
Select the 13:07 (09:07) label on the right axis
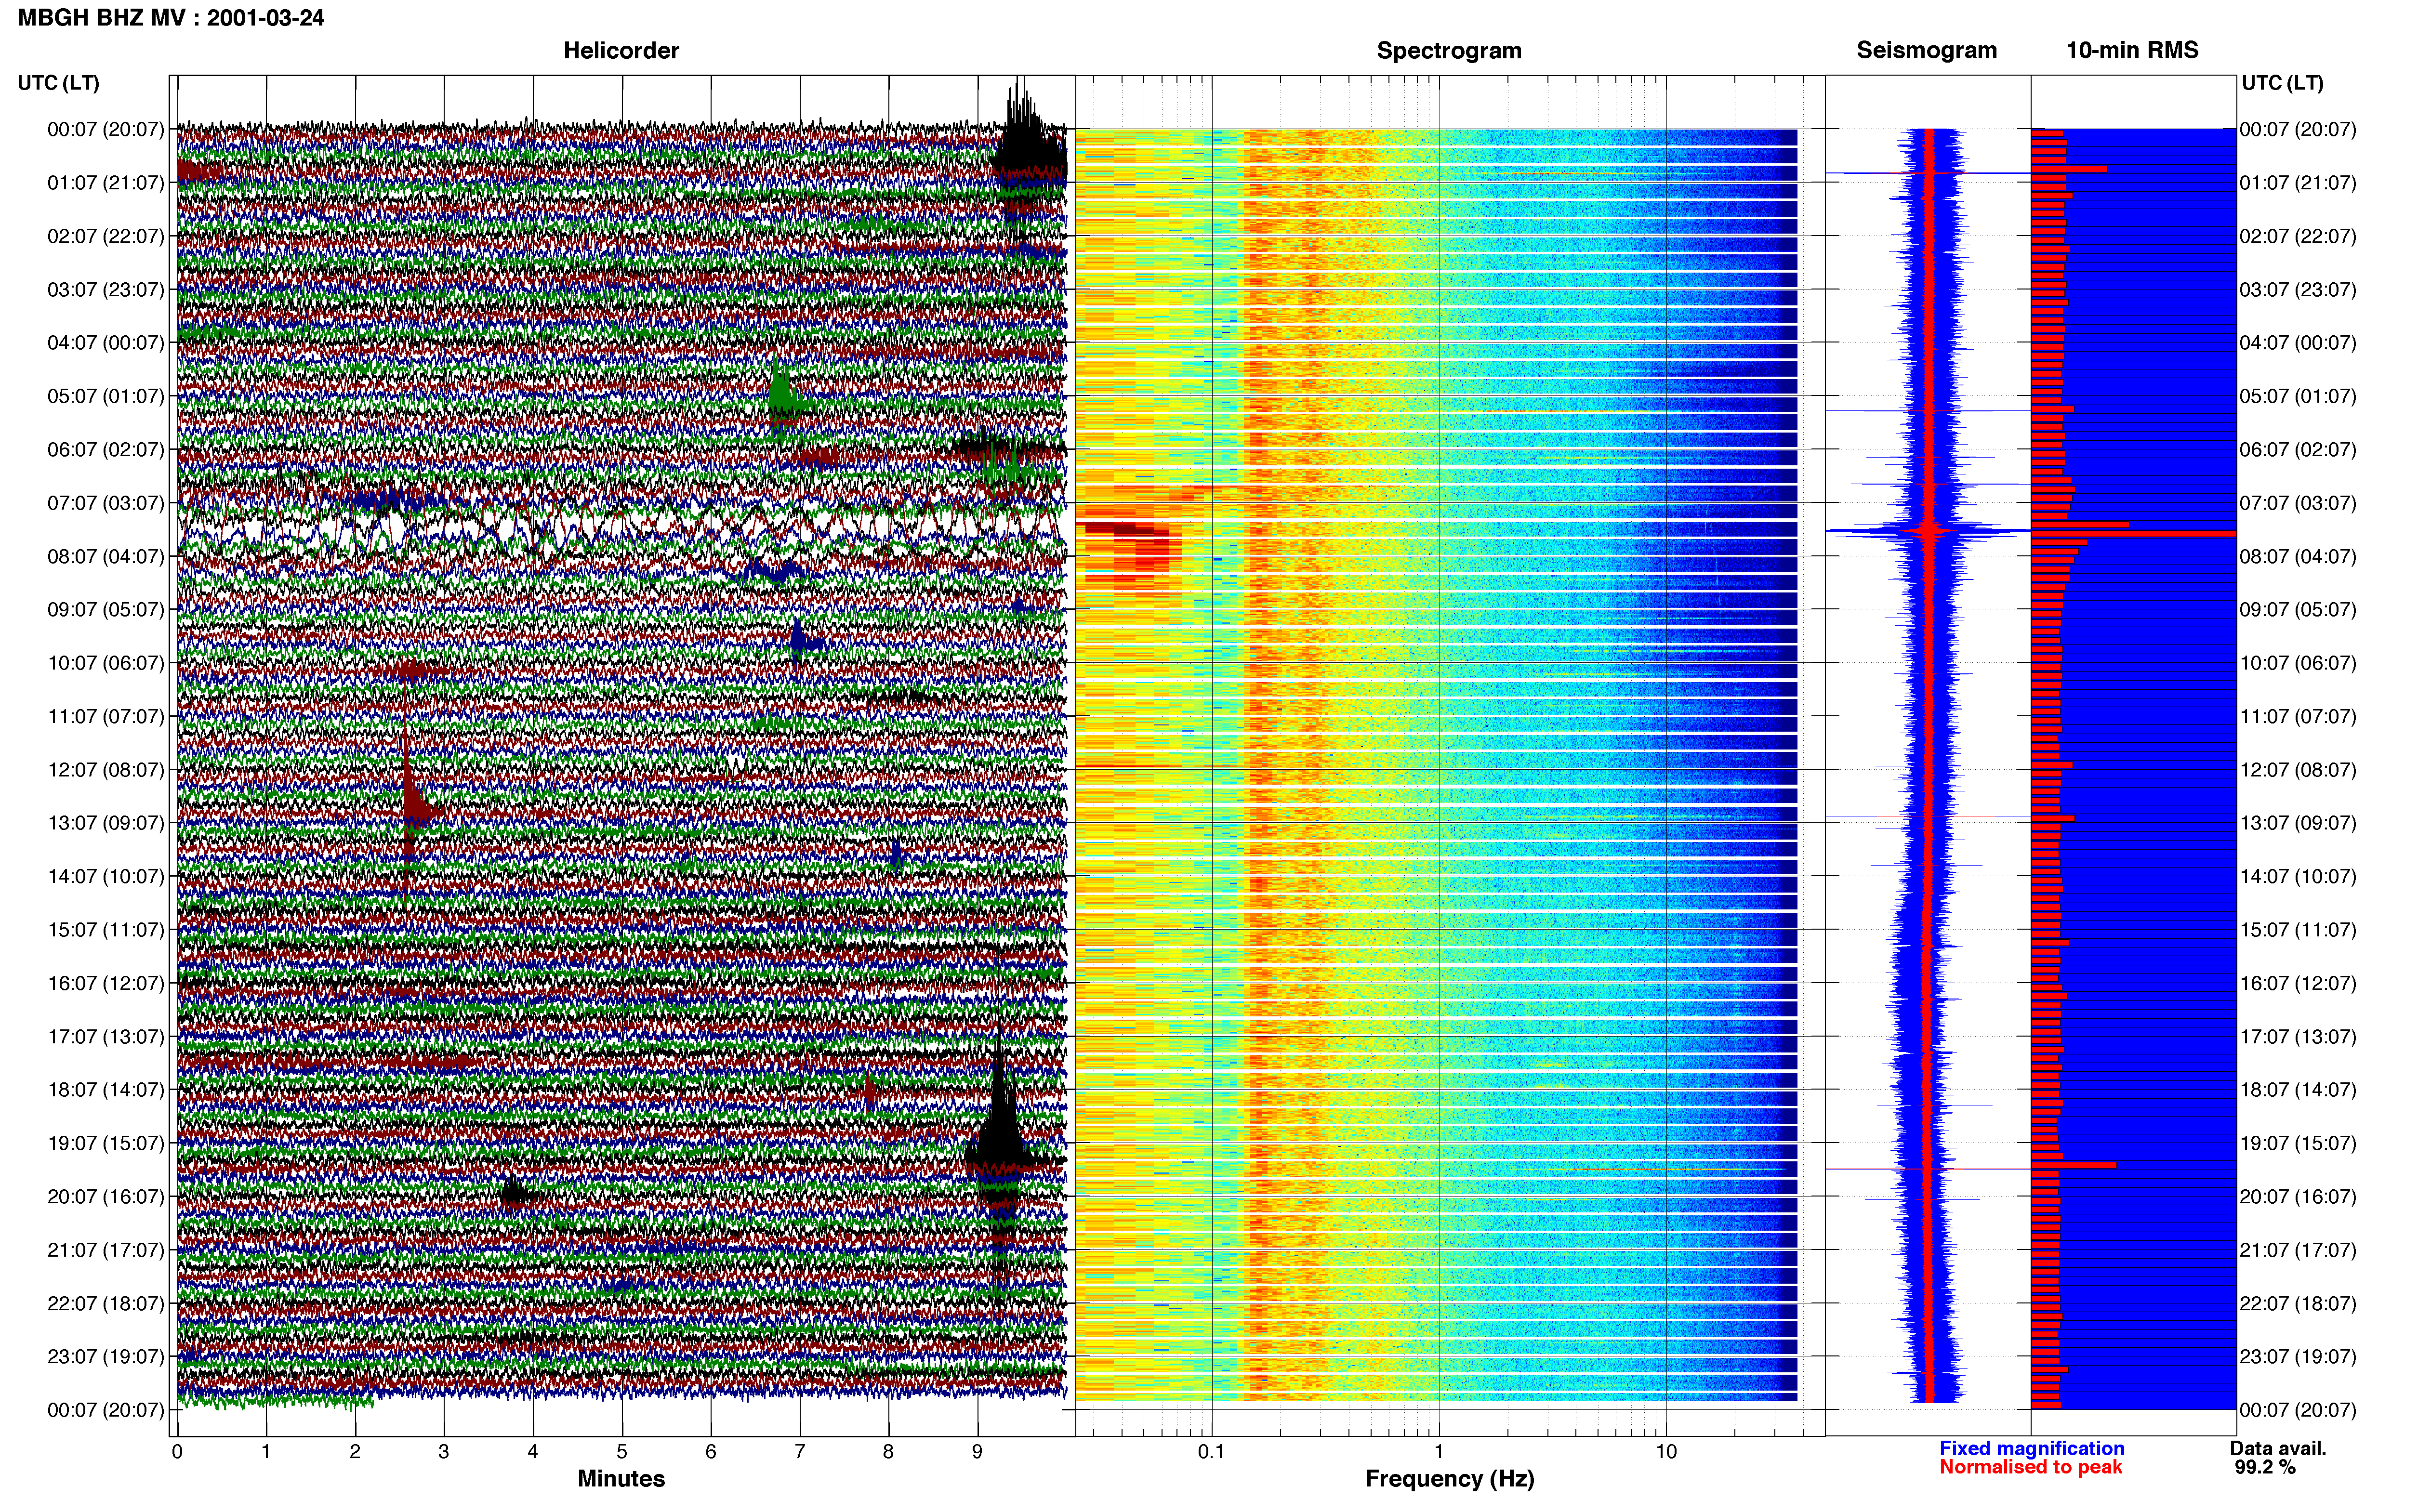2298,823
